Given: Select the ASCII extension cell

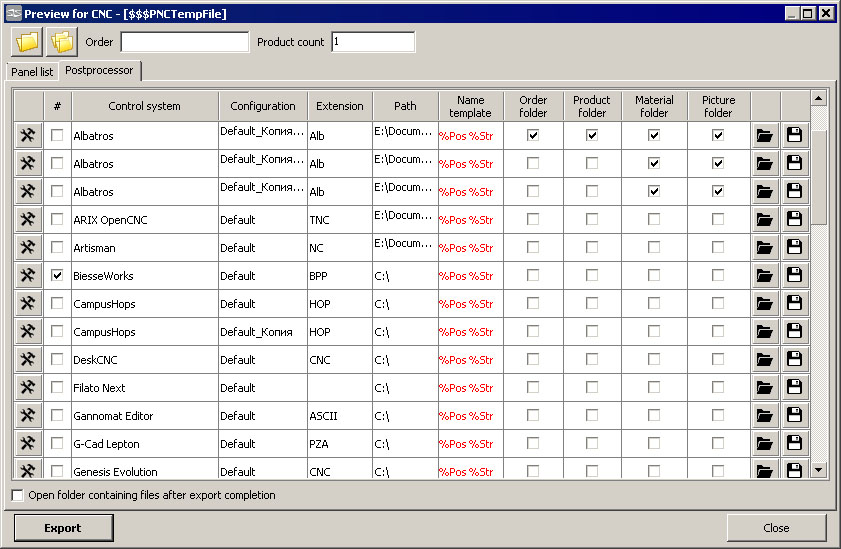Looking at the screenshot, I should (340, 416).
